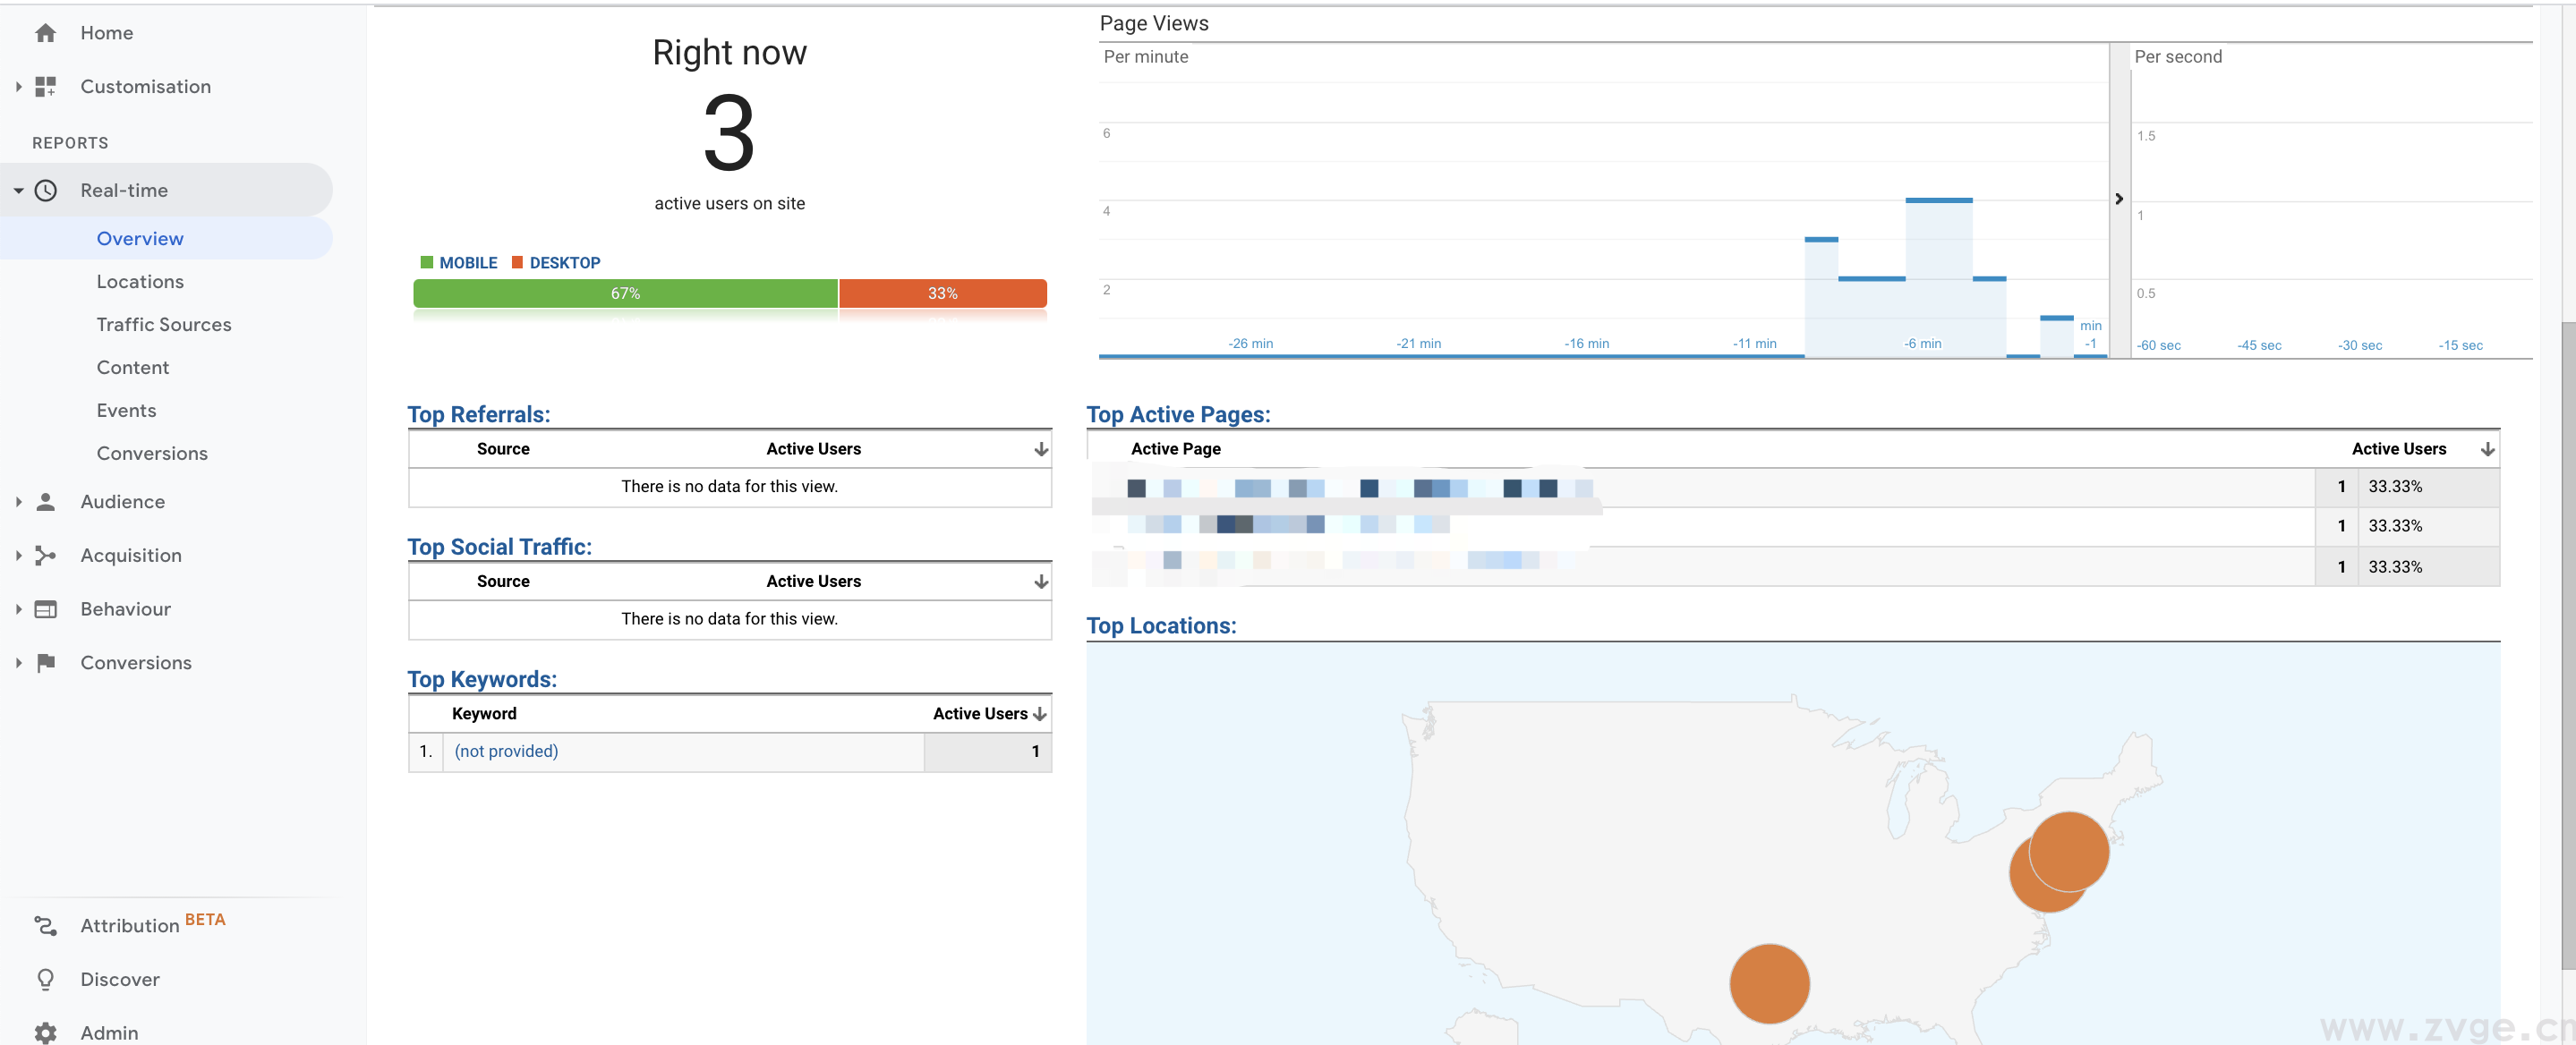This screenshot has width=2576, height=1045.
Task: Click the Customisation dashboard icon
Action: pos(45,87)
